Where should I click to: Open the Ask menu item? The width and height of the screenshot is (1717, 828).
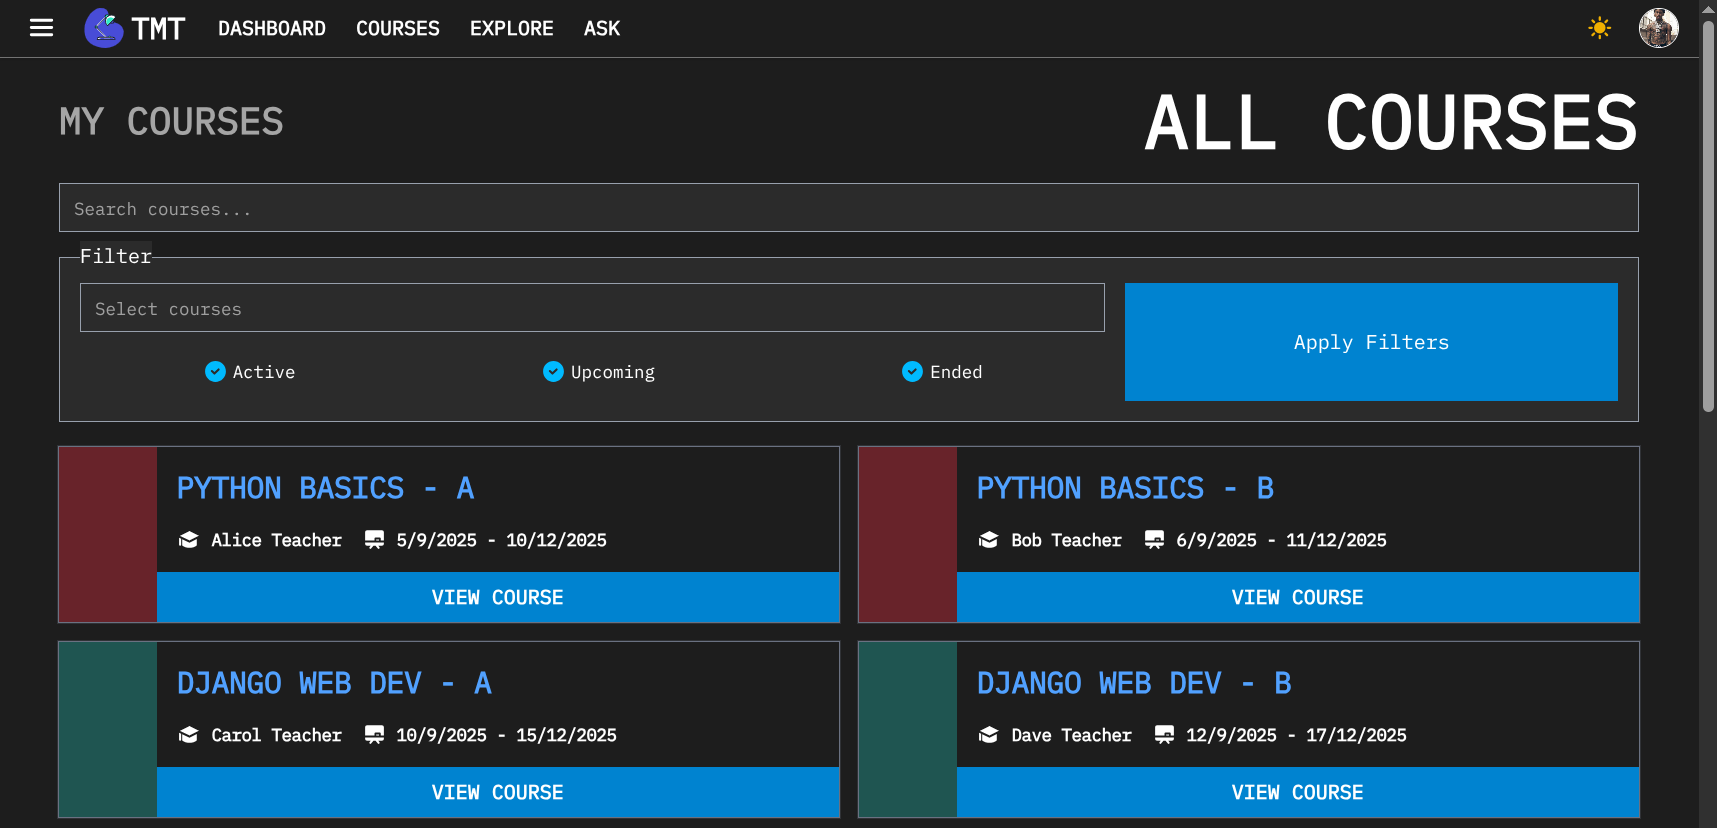click(601, 28)
